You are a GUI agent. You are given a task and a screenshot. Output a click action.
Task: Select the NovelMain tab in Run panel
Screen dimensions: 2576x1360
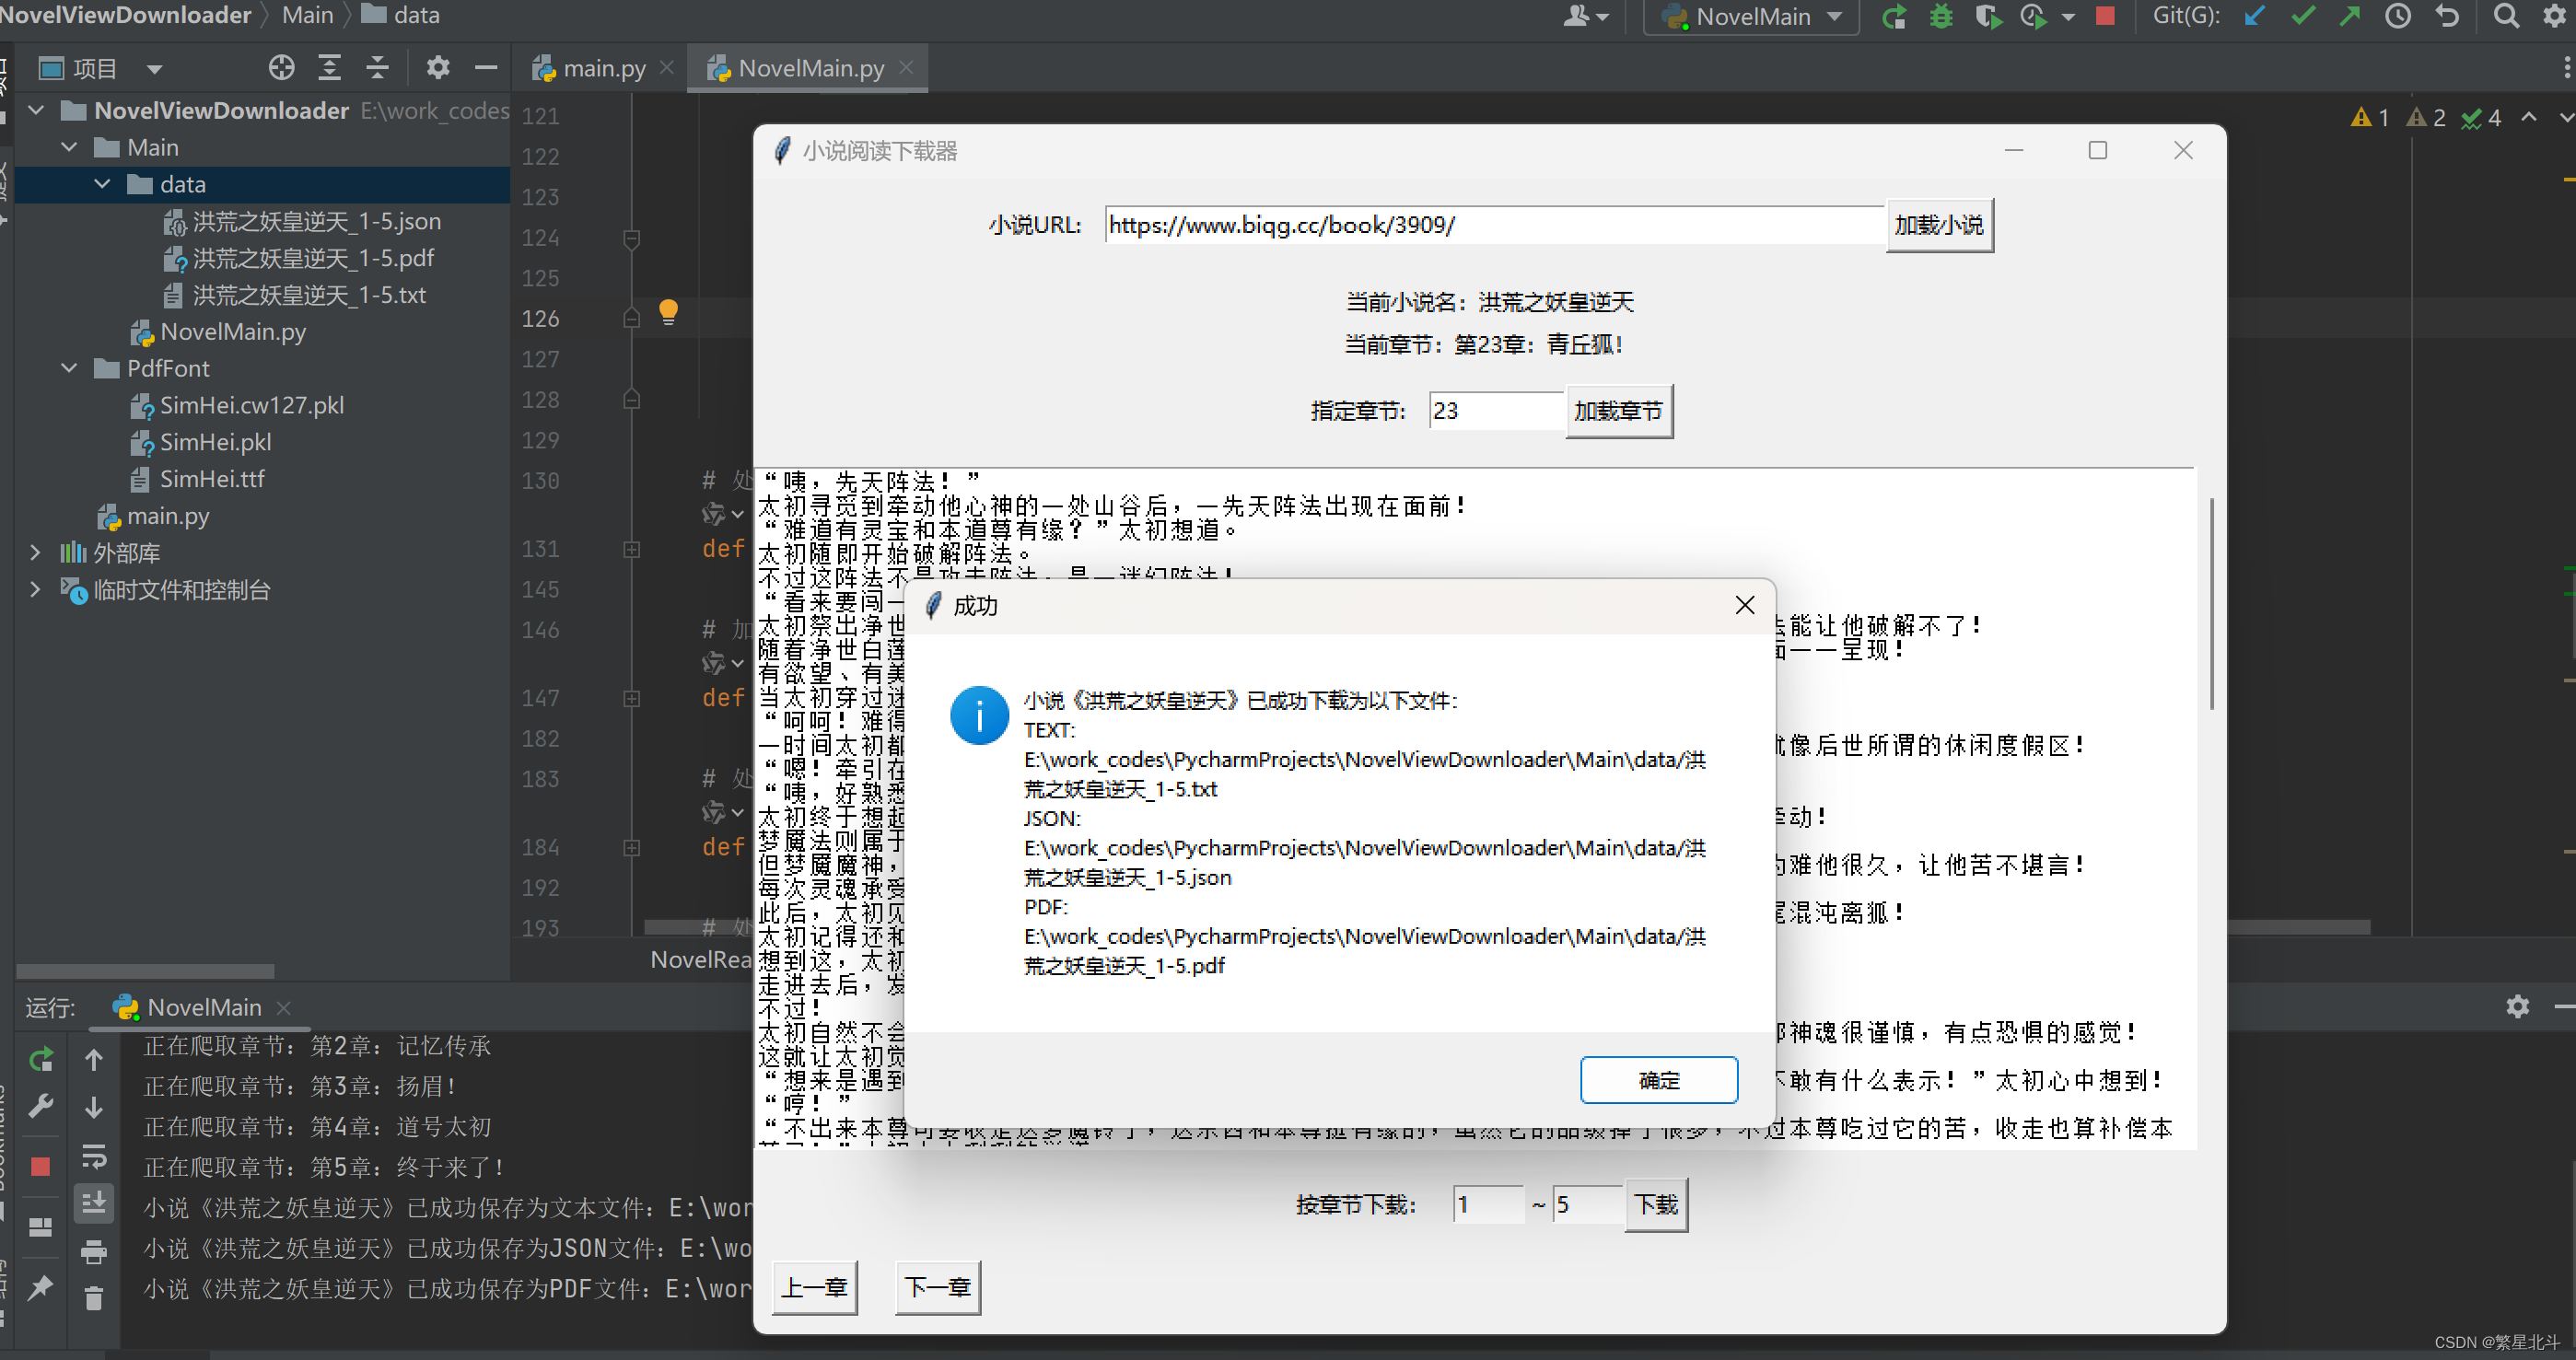(x=203, y=1007)
